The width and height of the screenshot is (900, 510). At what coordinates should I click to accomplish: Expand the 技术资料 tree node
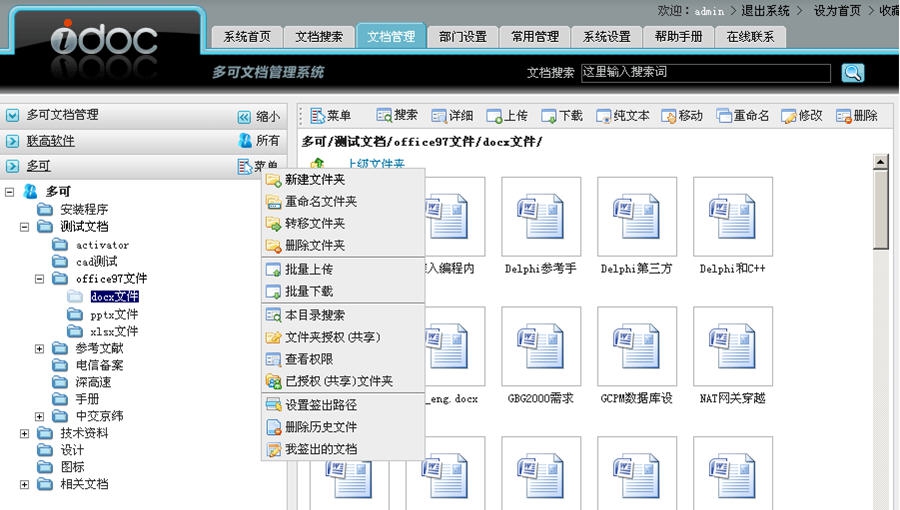[x=24, y=433]
